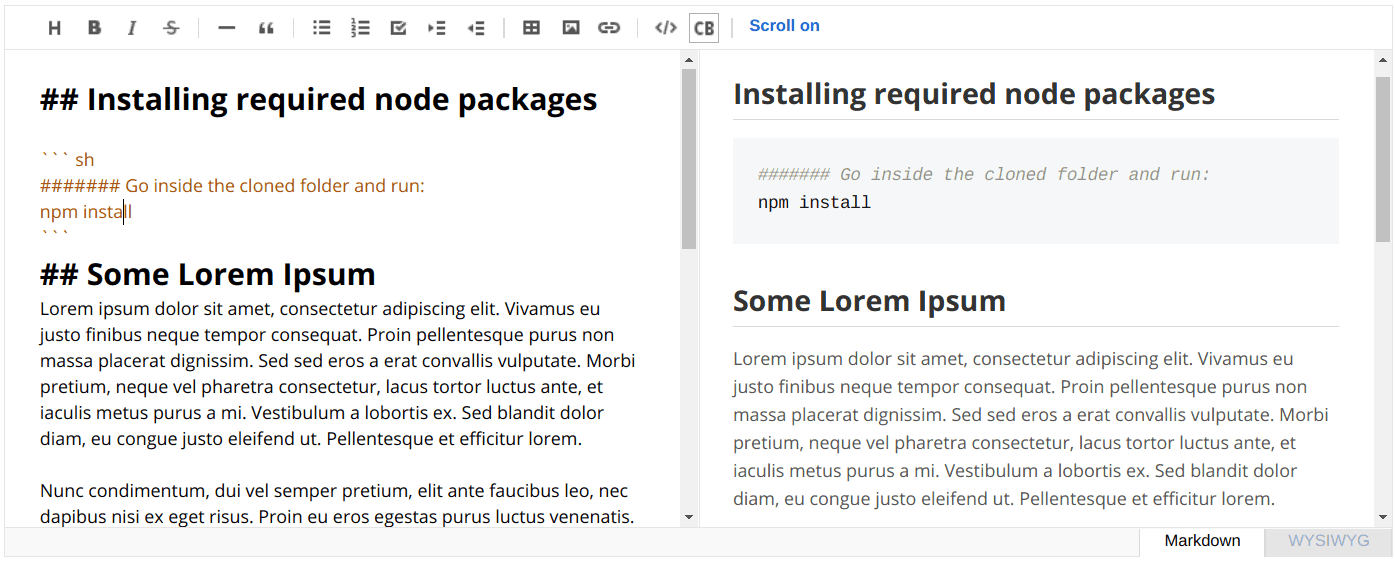Apply heading format with the H icon
This screenshot has width=1395, height=562.
(x=55, y=28)
